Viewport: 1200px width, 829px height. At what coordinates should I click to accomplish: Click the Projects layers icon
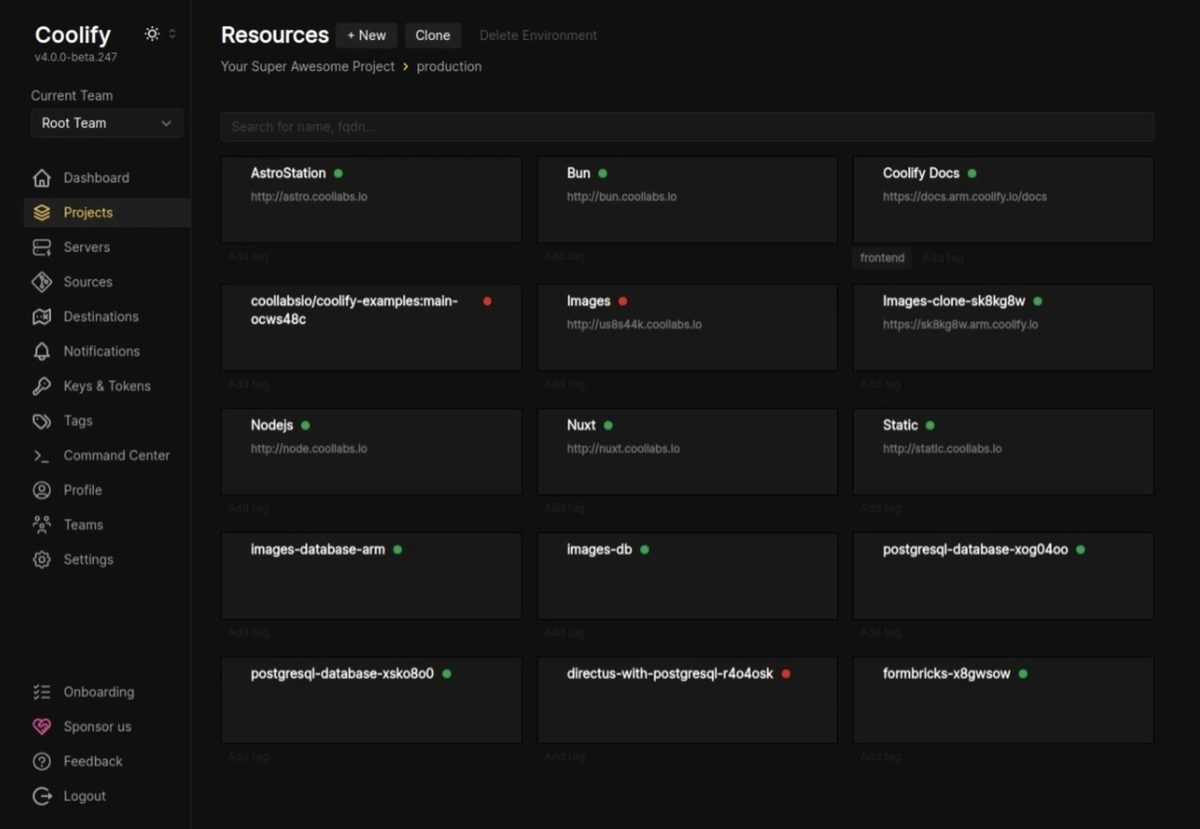click(42, 213)
